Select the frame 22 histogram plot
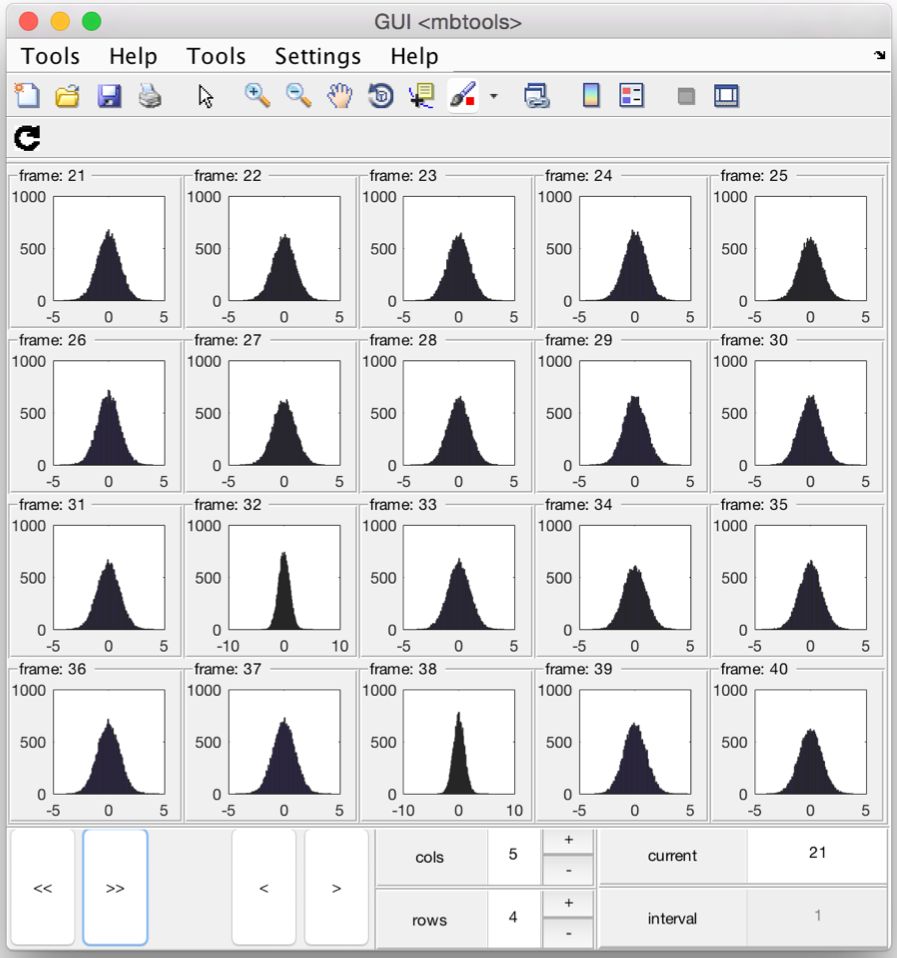Viewport: 897px width, 958px height. [x=284, y=248]
